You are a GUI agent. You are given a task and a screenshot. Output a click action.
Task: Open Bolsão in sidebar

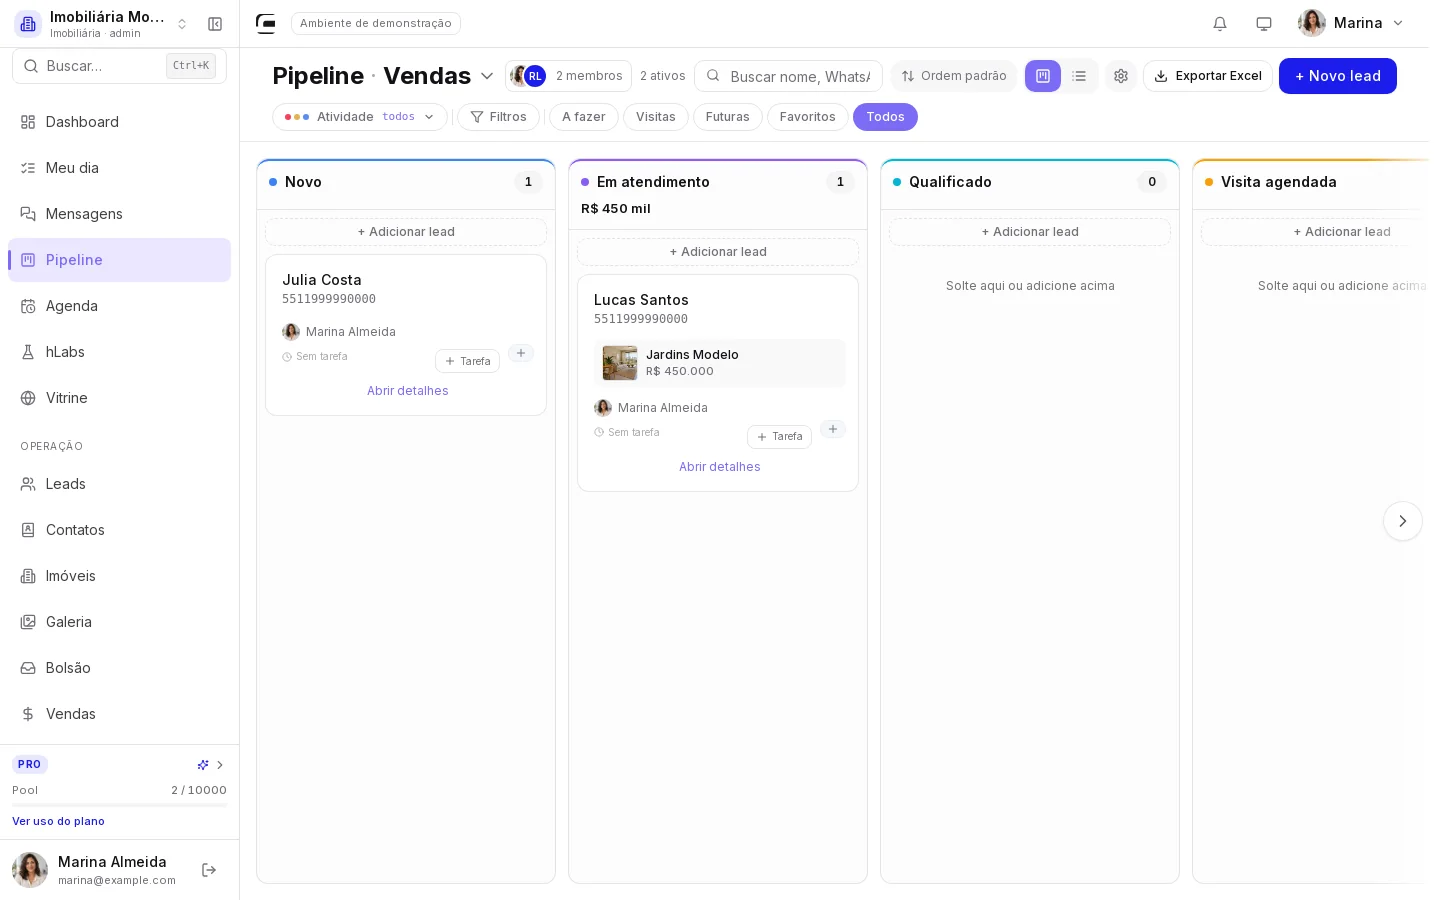coord(120,668)
